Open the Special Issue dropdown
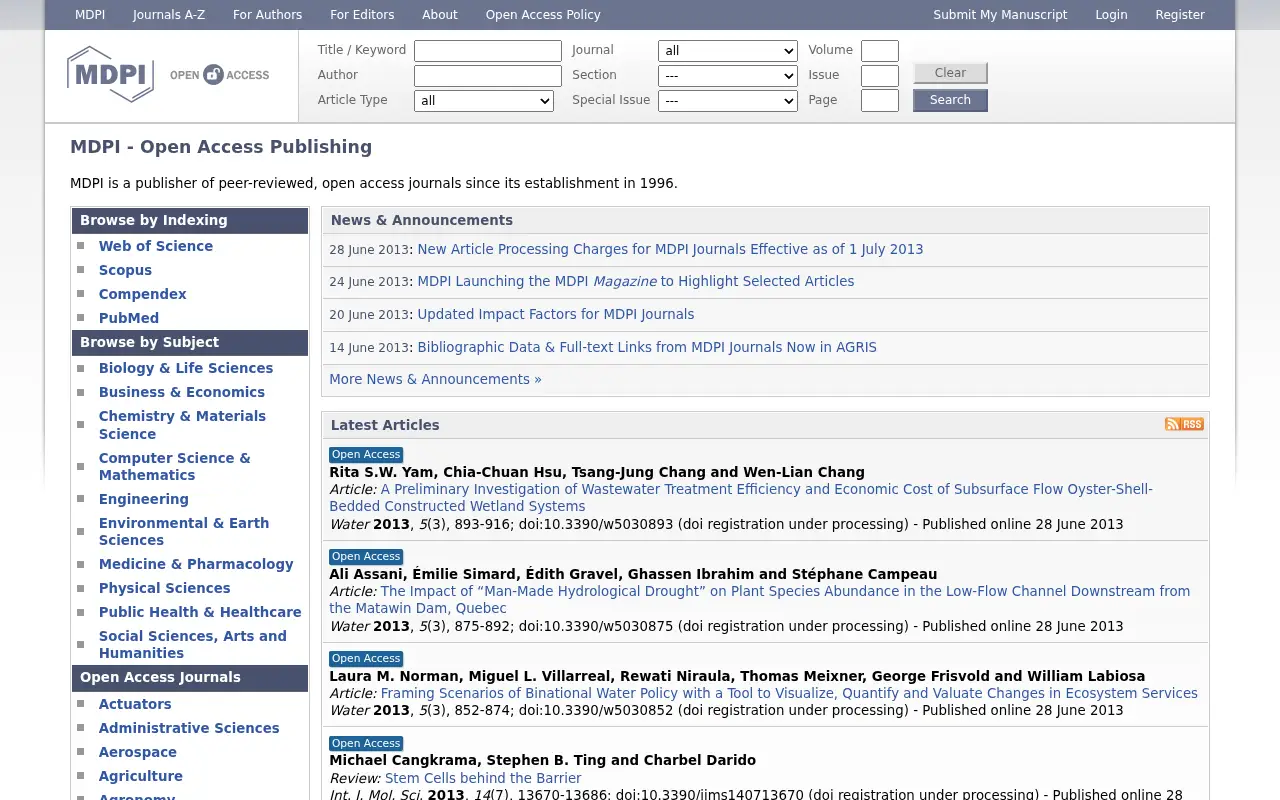 [728, 101]
